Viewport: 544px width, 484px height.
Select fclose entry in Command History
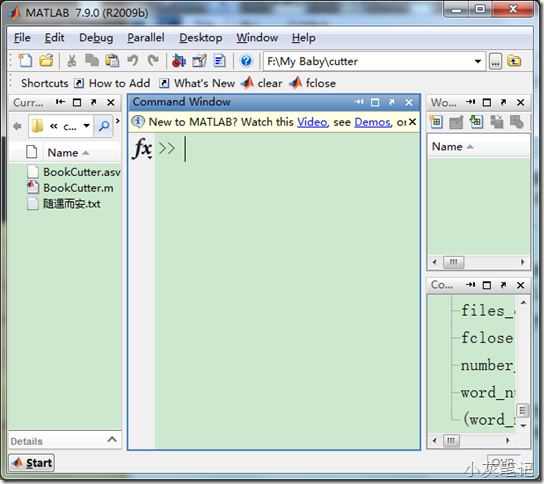487,338
